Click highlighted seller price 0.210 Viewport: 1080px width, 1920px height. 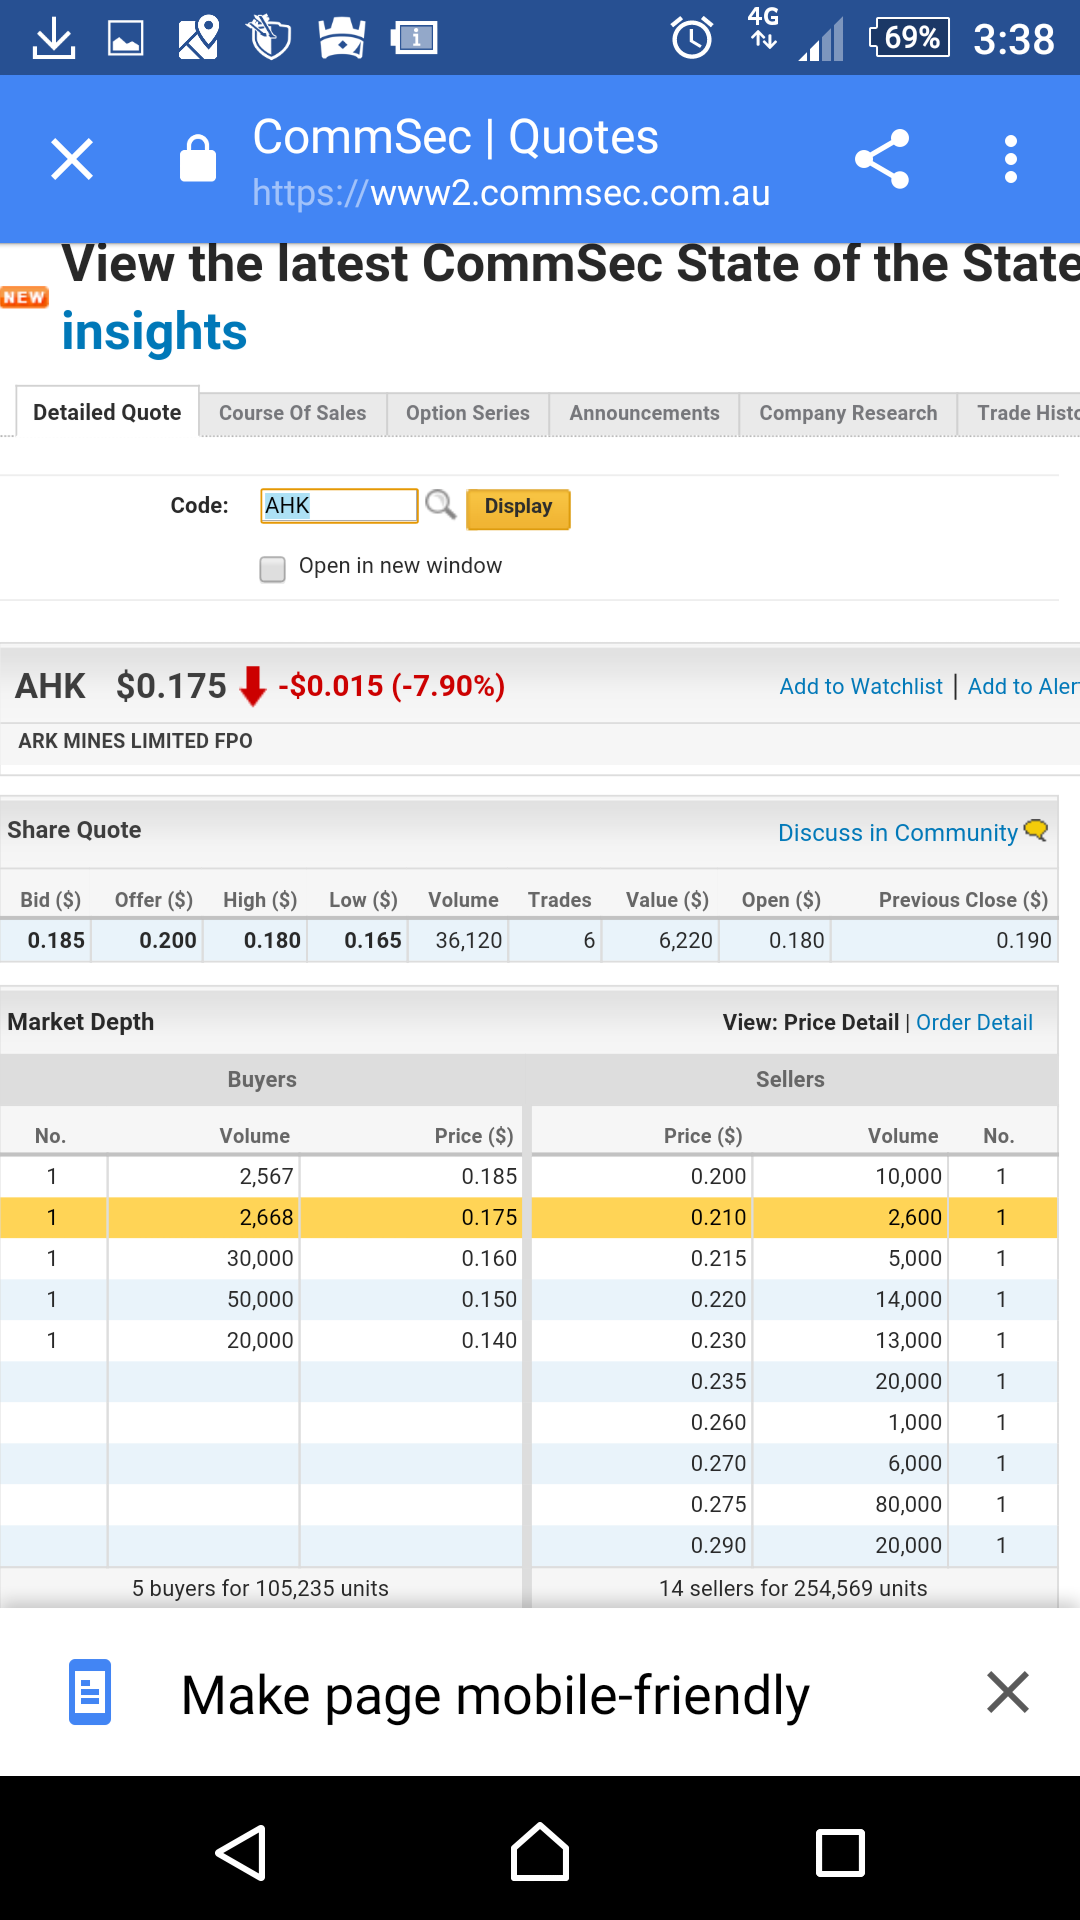coord(719,1217)
